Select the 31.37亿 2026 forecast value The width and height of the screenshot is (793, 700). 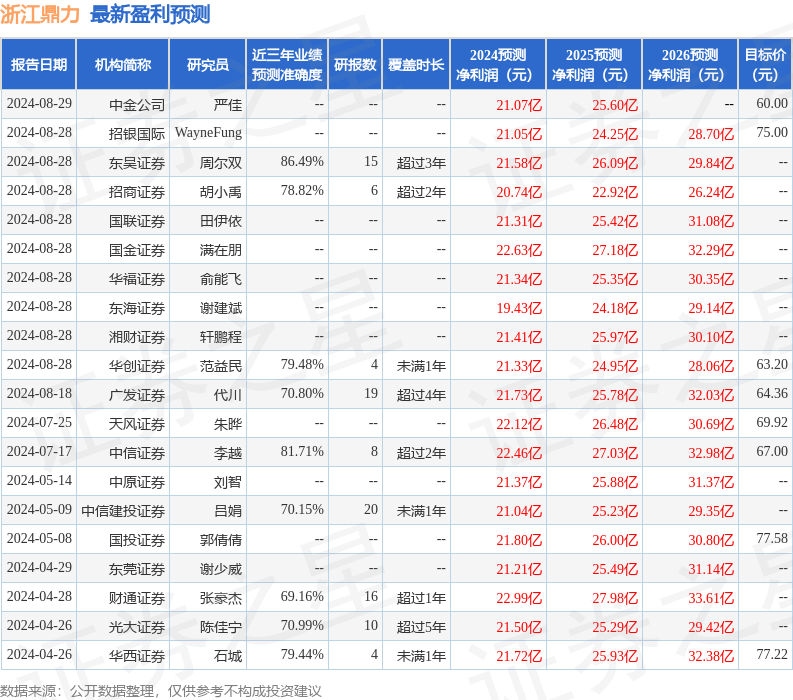[711, 482]
